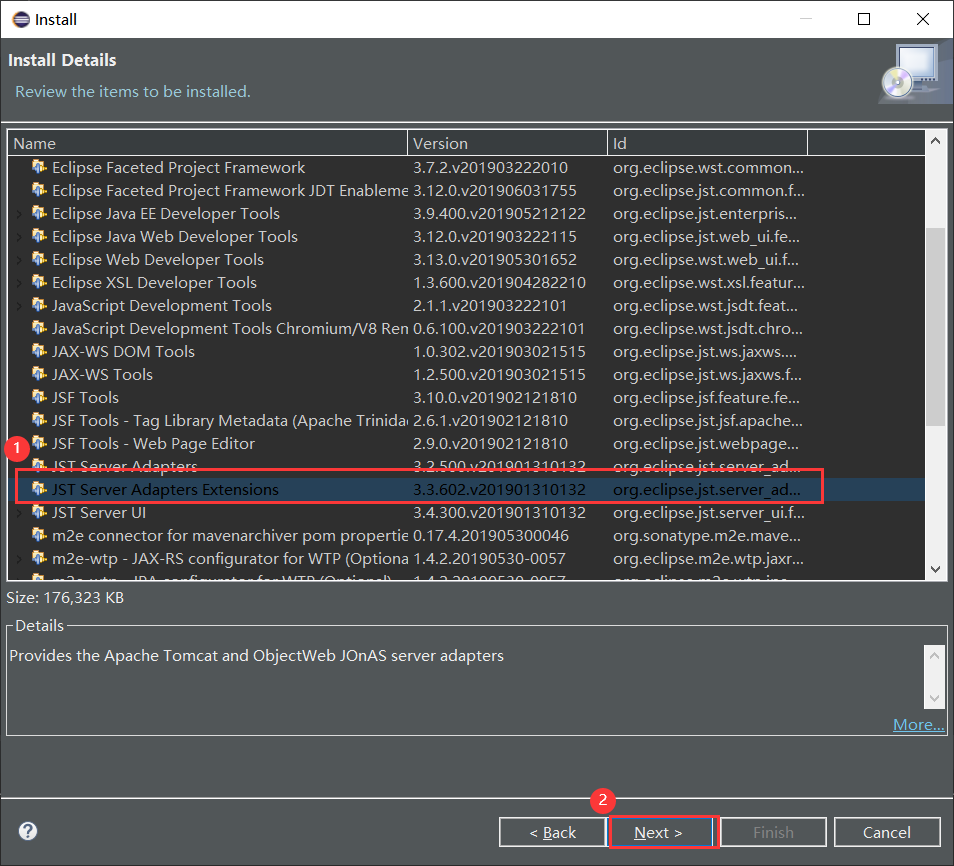Viewport: 954px width, 866px height.
Task: Click the JavaScript Development Tools feature icon
Action: point(39,305)
